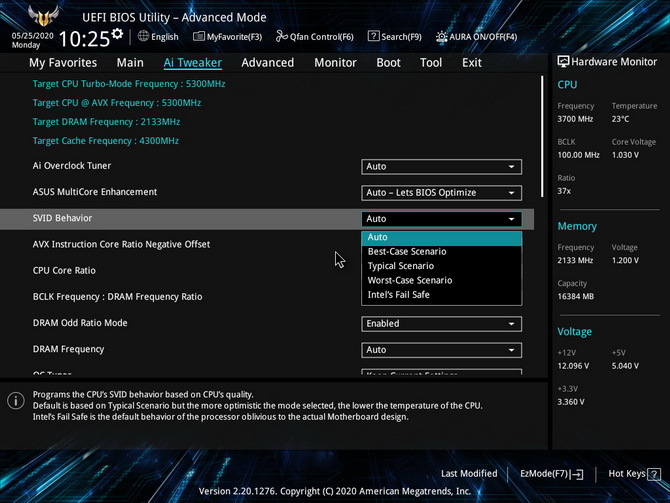Open Qfan Control fan icon
Screen dimensions: 670x503
tap(282, 36)
